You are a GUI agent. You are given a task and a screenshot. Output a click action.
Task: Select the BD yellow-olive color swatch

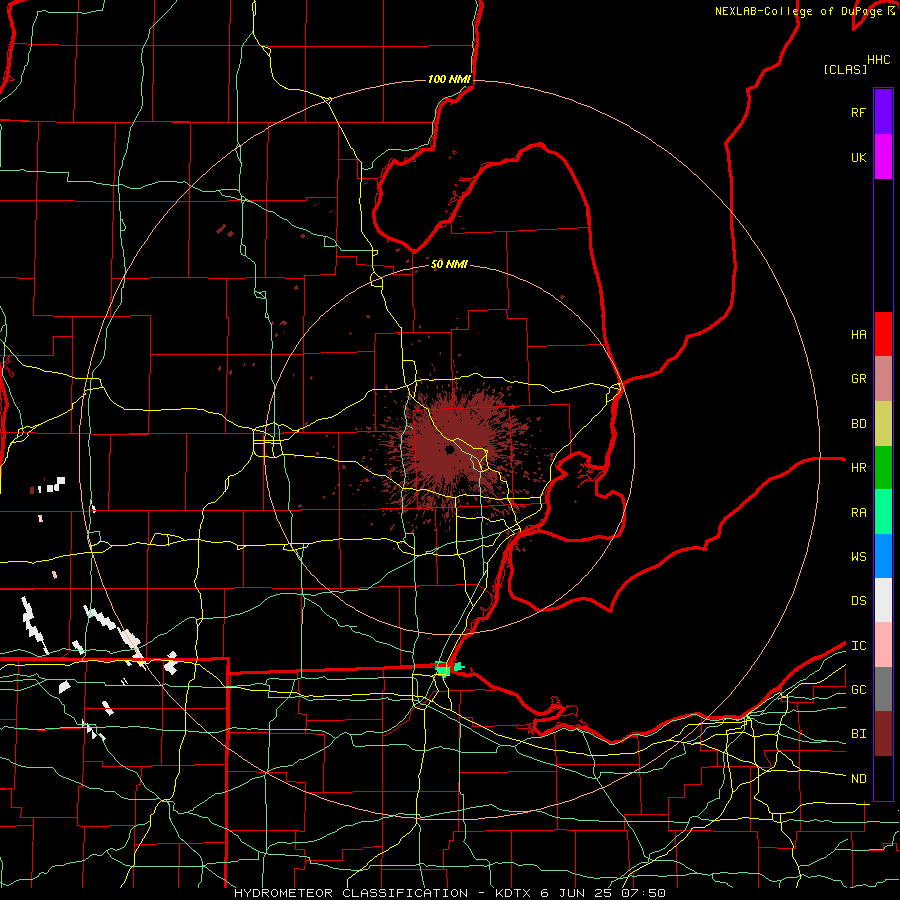pos(883,424)
